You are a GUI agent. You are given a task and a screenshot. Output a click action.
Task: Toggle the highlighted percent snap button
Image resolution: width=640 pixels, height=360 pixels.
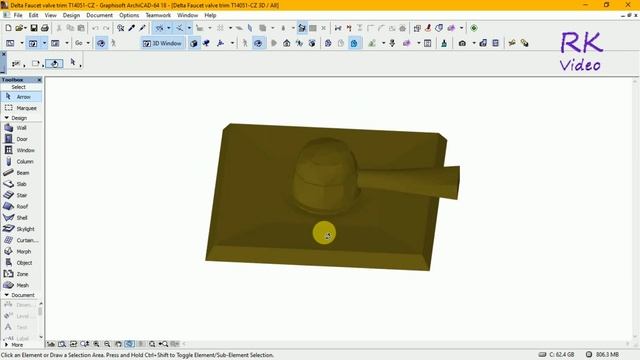pyautogui.click(x=160, y=28)
